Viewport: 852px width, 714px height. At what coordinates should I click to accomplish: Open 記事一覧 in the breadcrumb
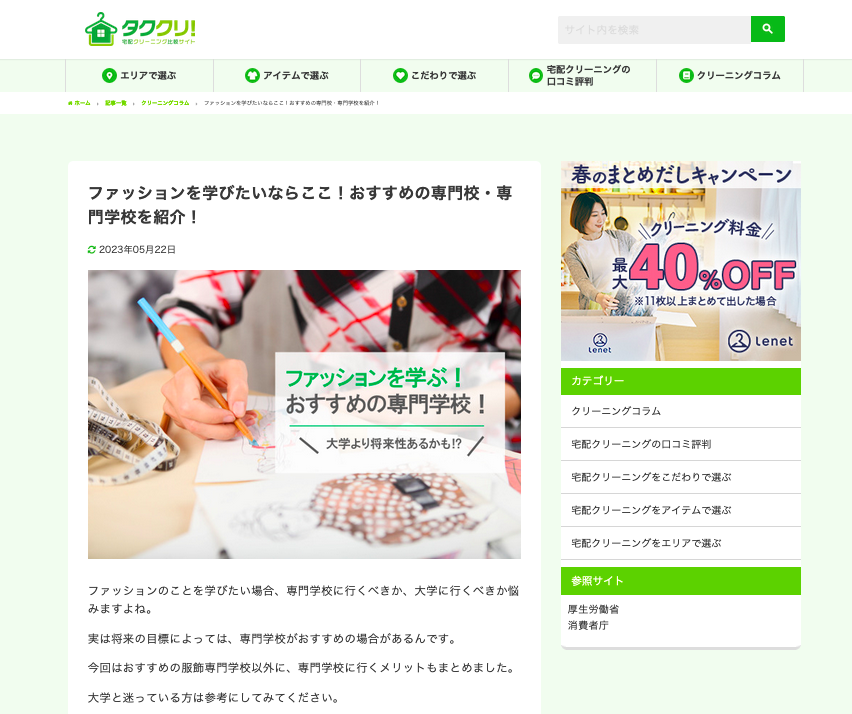coord(116,103)
